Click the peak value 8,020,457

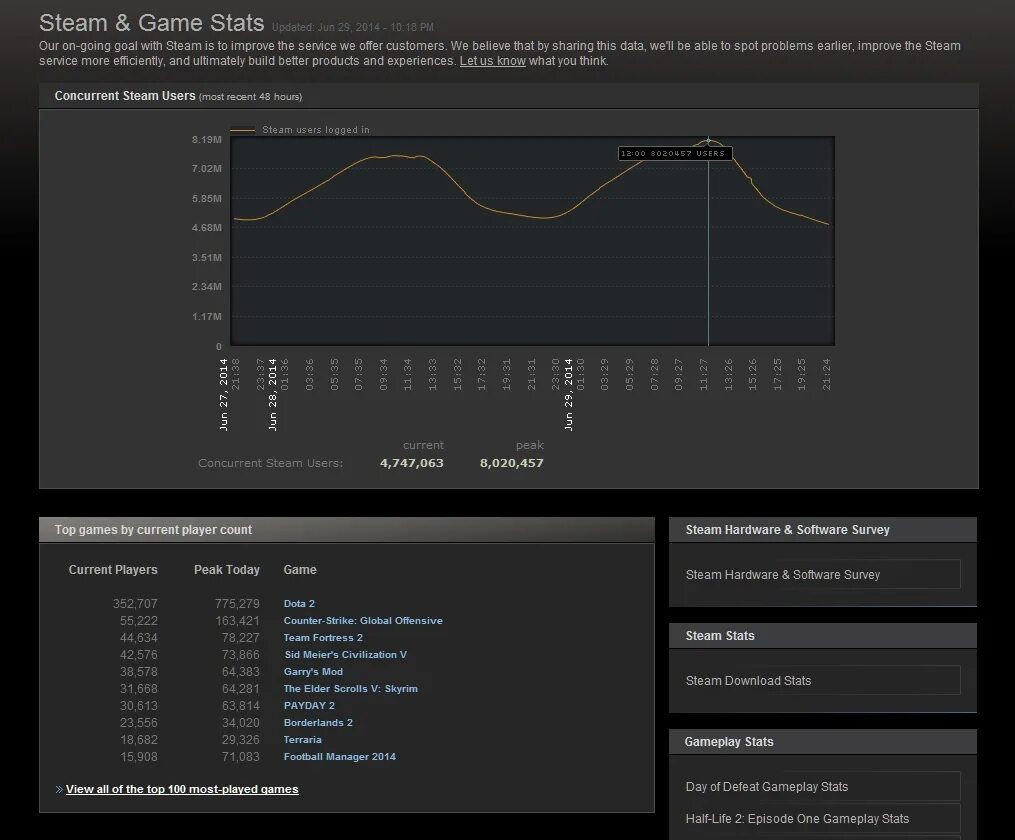pyautogui.click(x=511, y=463)
